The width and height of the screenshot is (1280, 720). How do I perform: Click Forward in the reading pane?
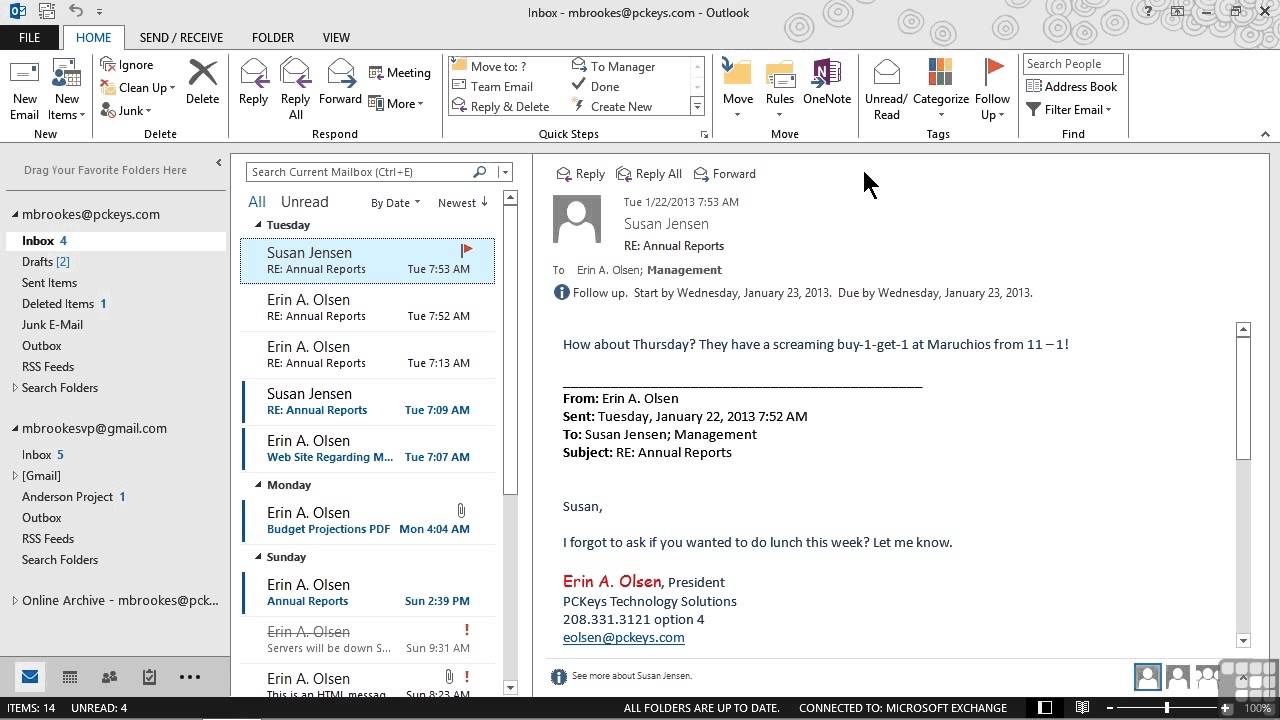(x=724, y=174)
